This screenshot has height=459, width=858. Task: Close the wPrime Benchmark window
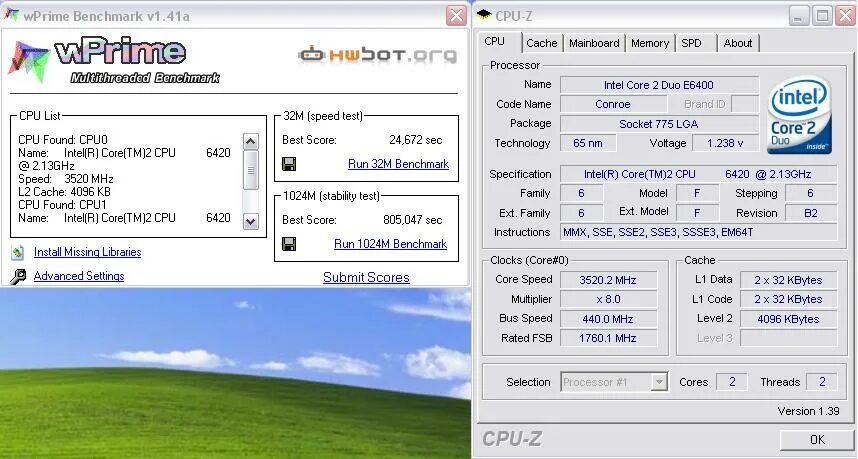tap(456, 16)
